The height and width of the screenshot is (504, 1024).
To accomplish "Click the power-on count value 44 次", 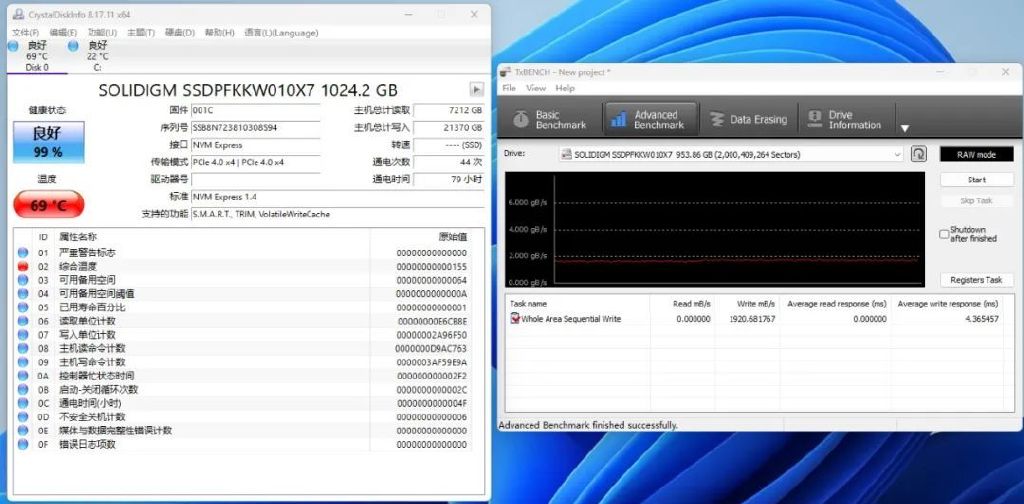I will click(x=449, y=162).
